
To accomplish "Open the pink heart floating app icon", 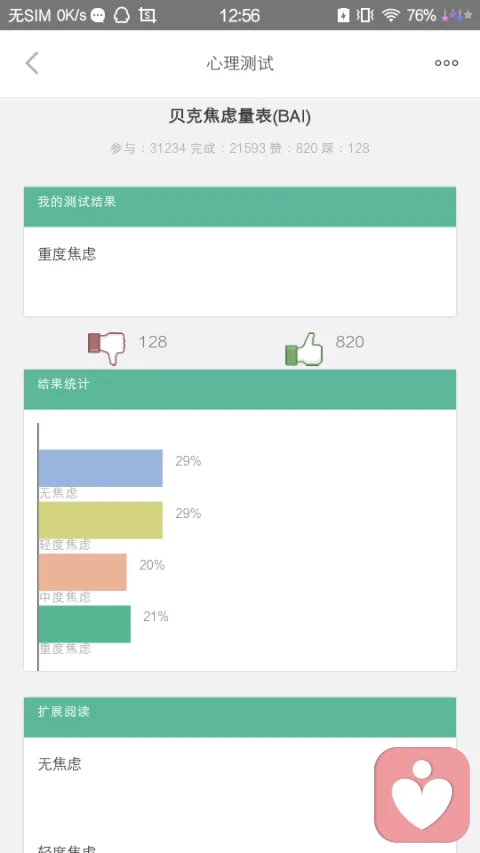I will pos(422,794).
